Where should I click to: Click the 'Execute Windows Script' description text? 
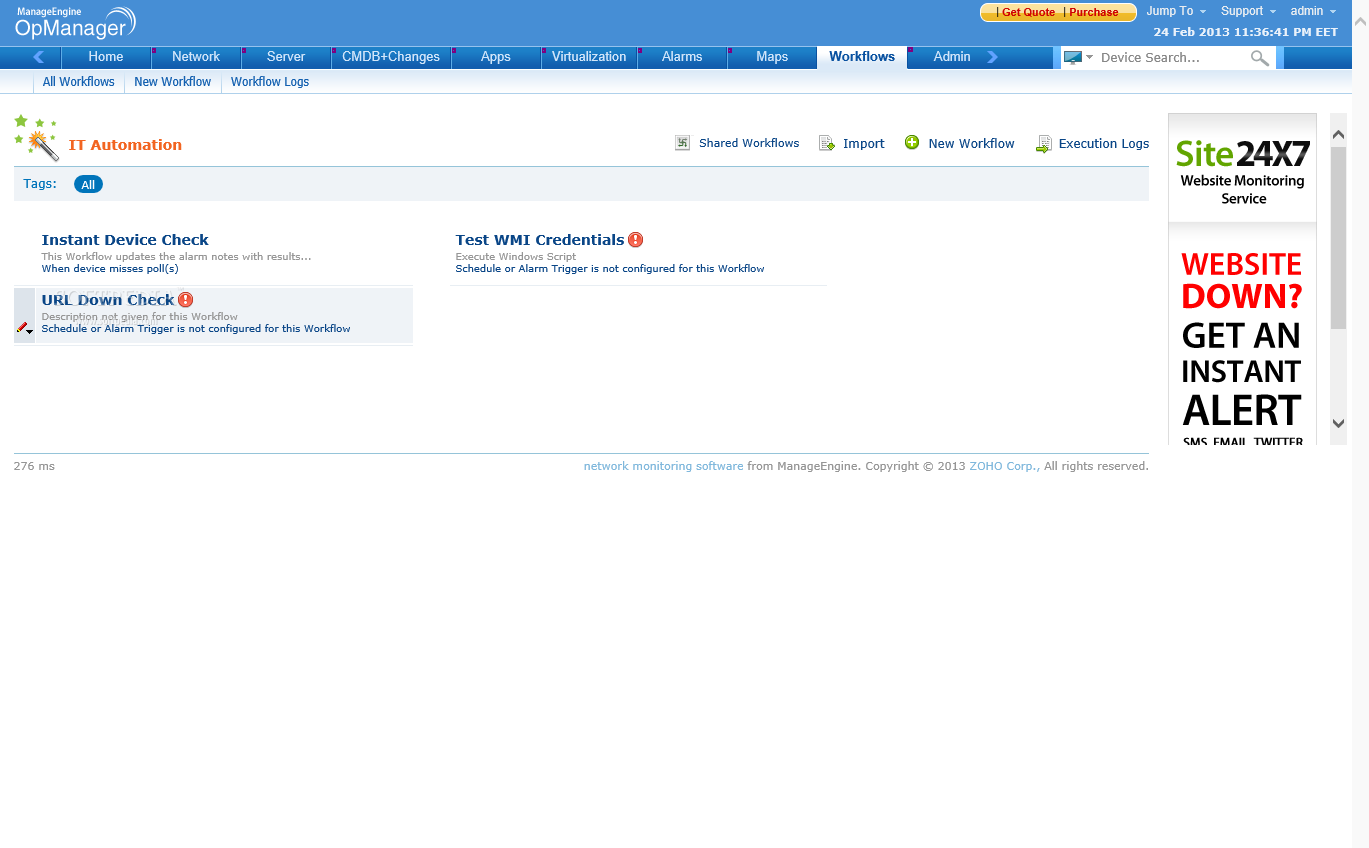(x=516, y=257)
